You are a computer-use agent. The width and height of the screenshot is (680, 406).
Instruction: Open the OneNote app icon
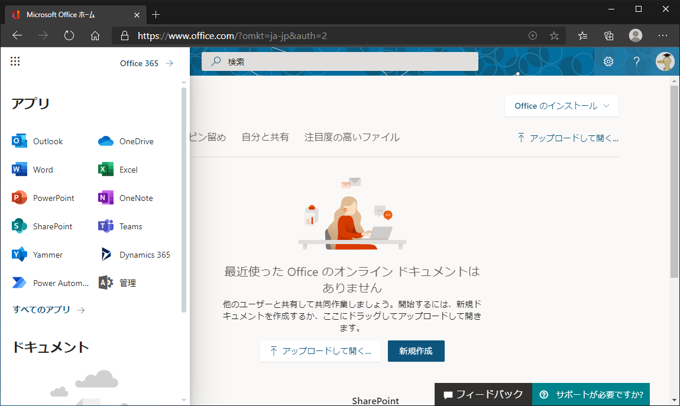point(105,198)
